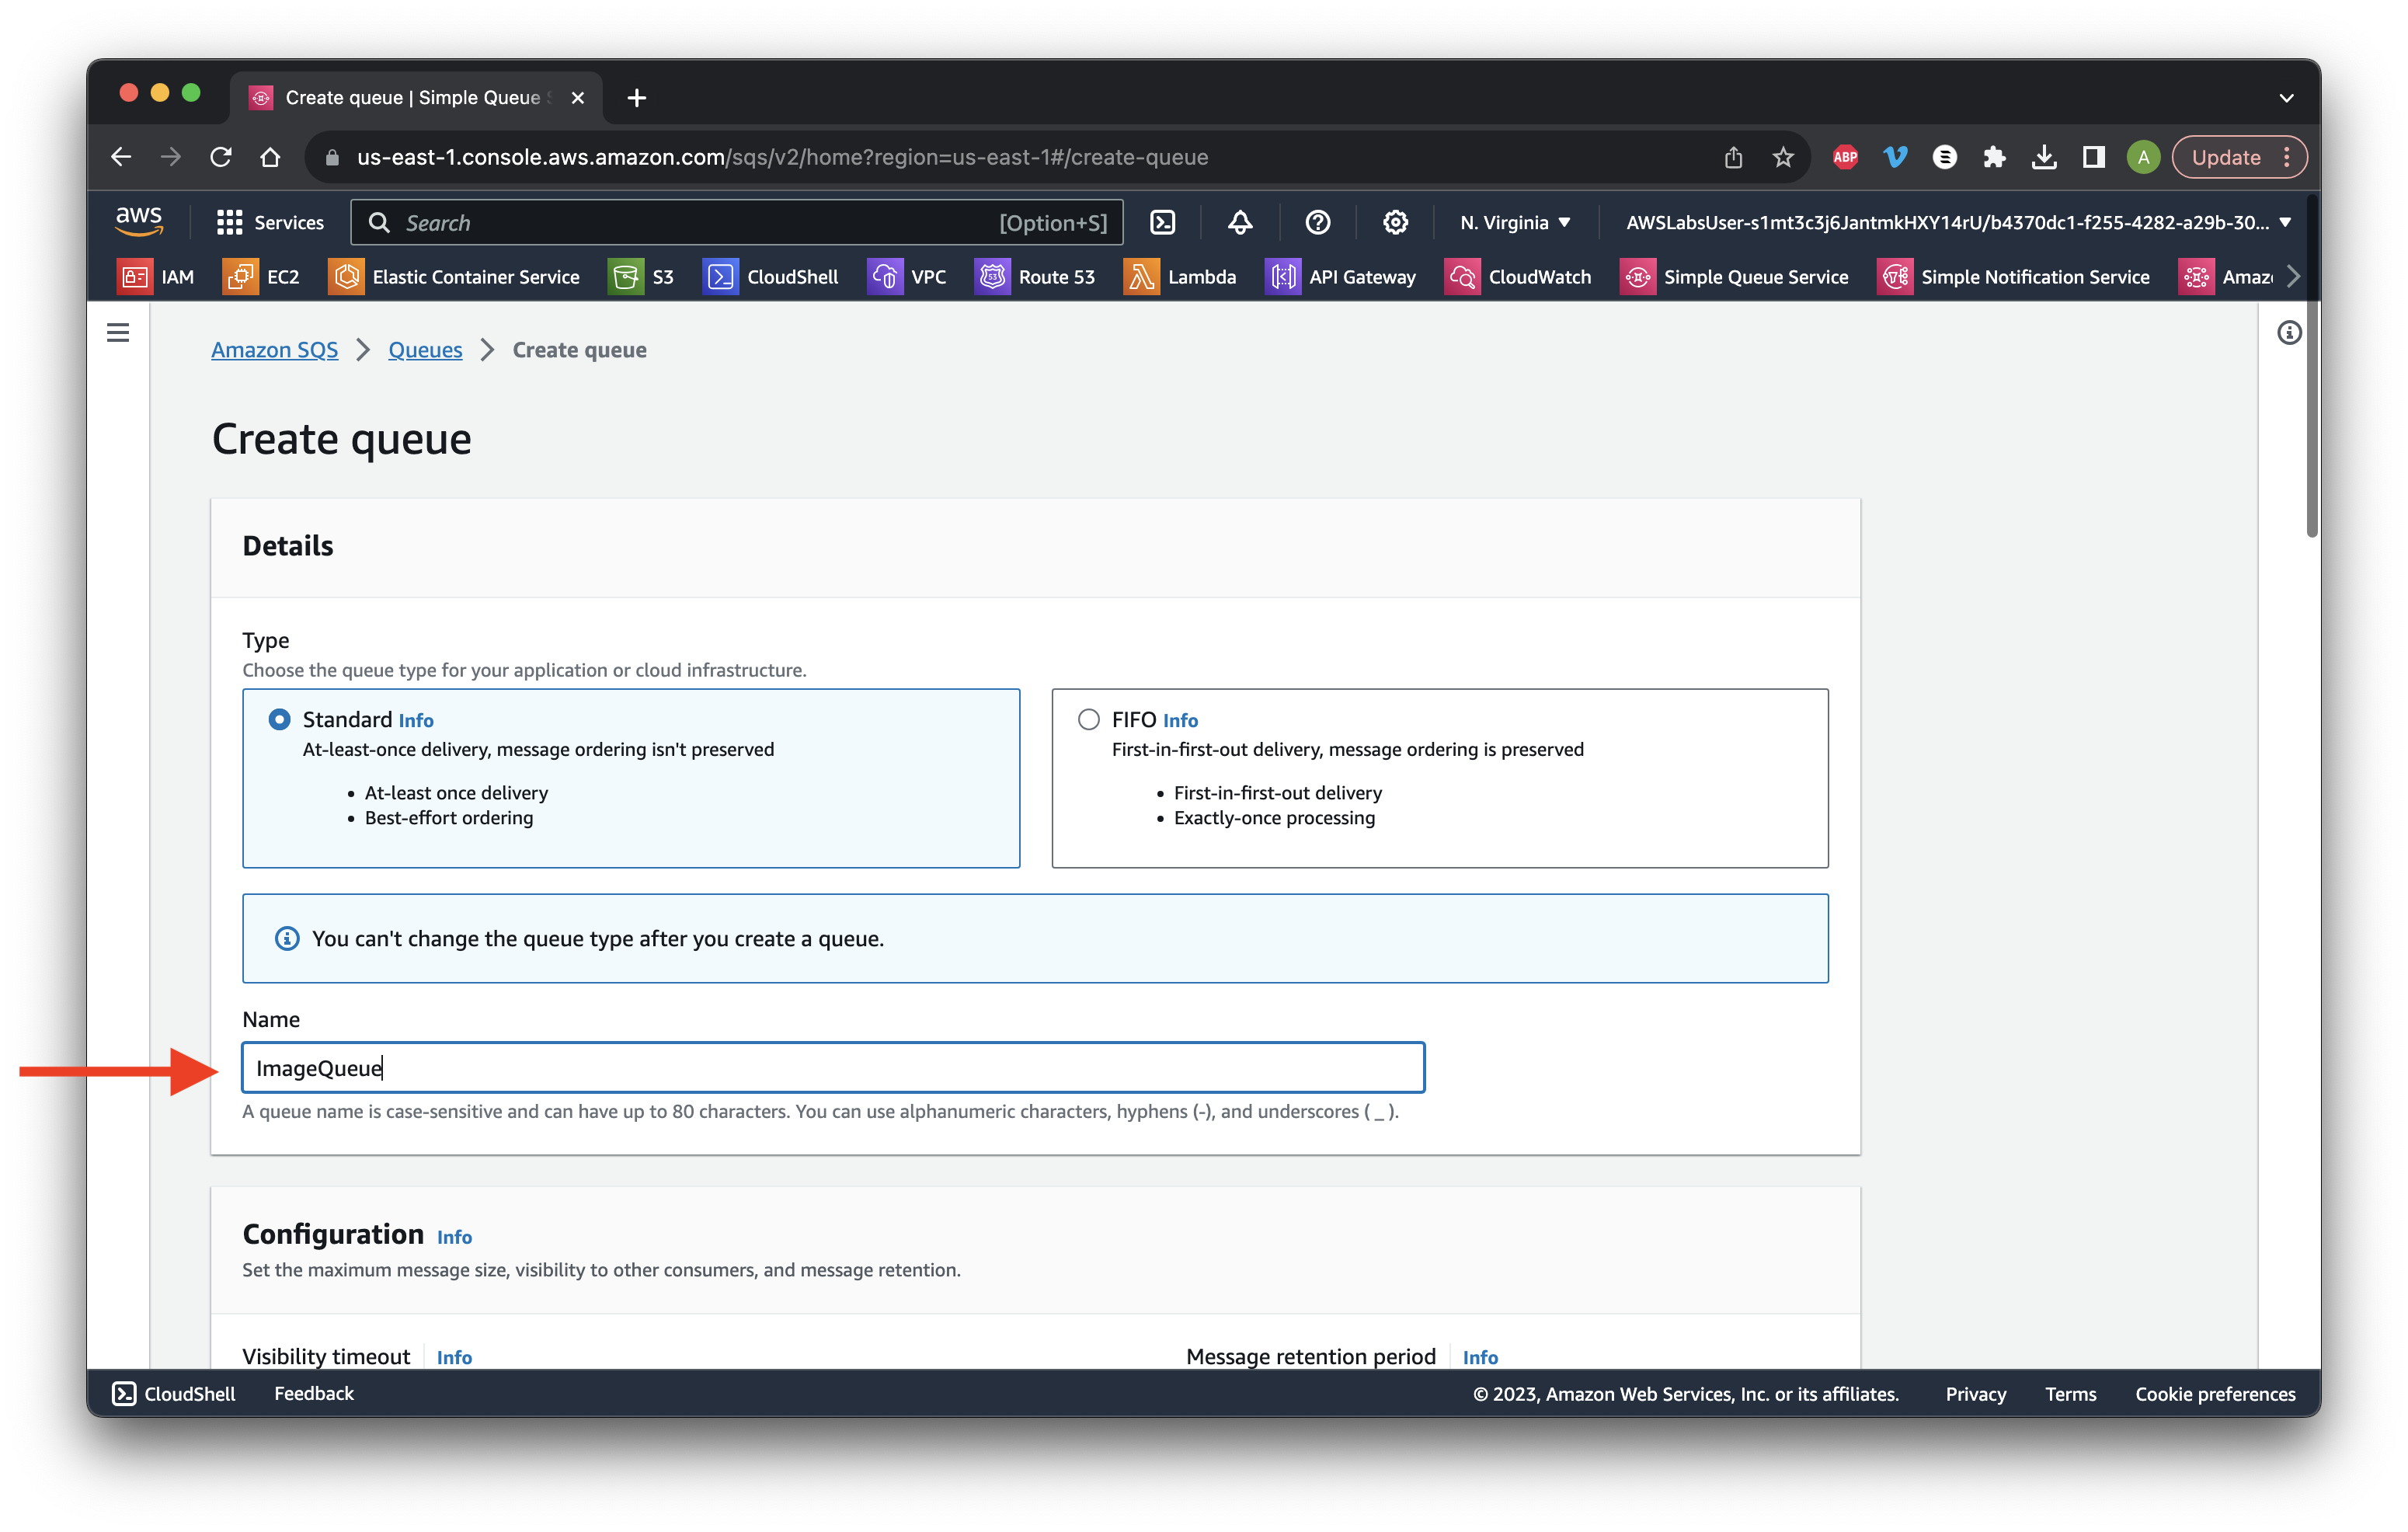Open CloudShell shortcut in favorites bar

click(771, 277)
